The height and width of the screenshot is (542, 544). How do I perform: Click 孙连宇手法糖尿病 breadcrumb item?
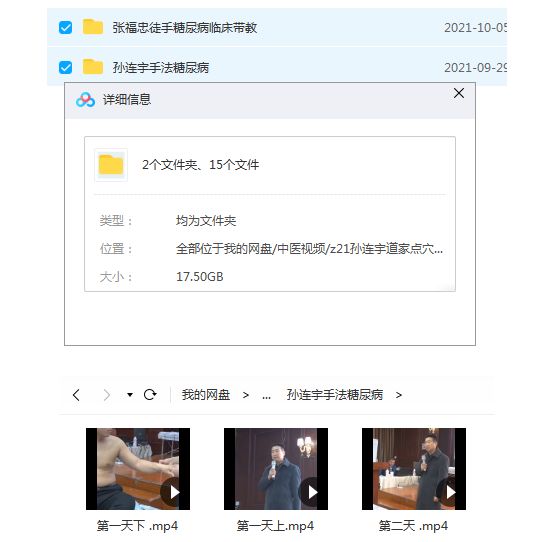tap(335, 395)
